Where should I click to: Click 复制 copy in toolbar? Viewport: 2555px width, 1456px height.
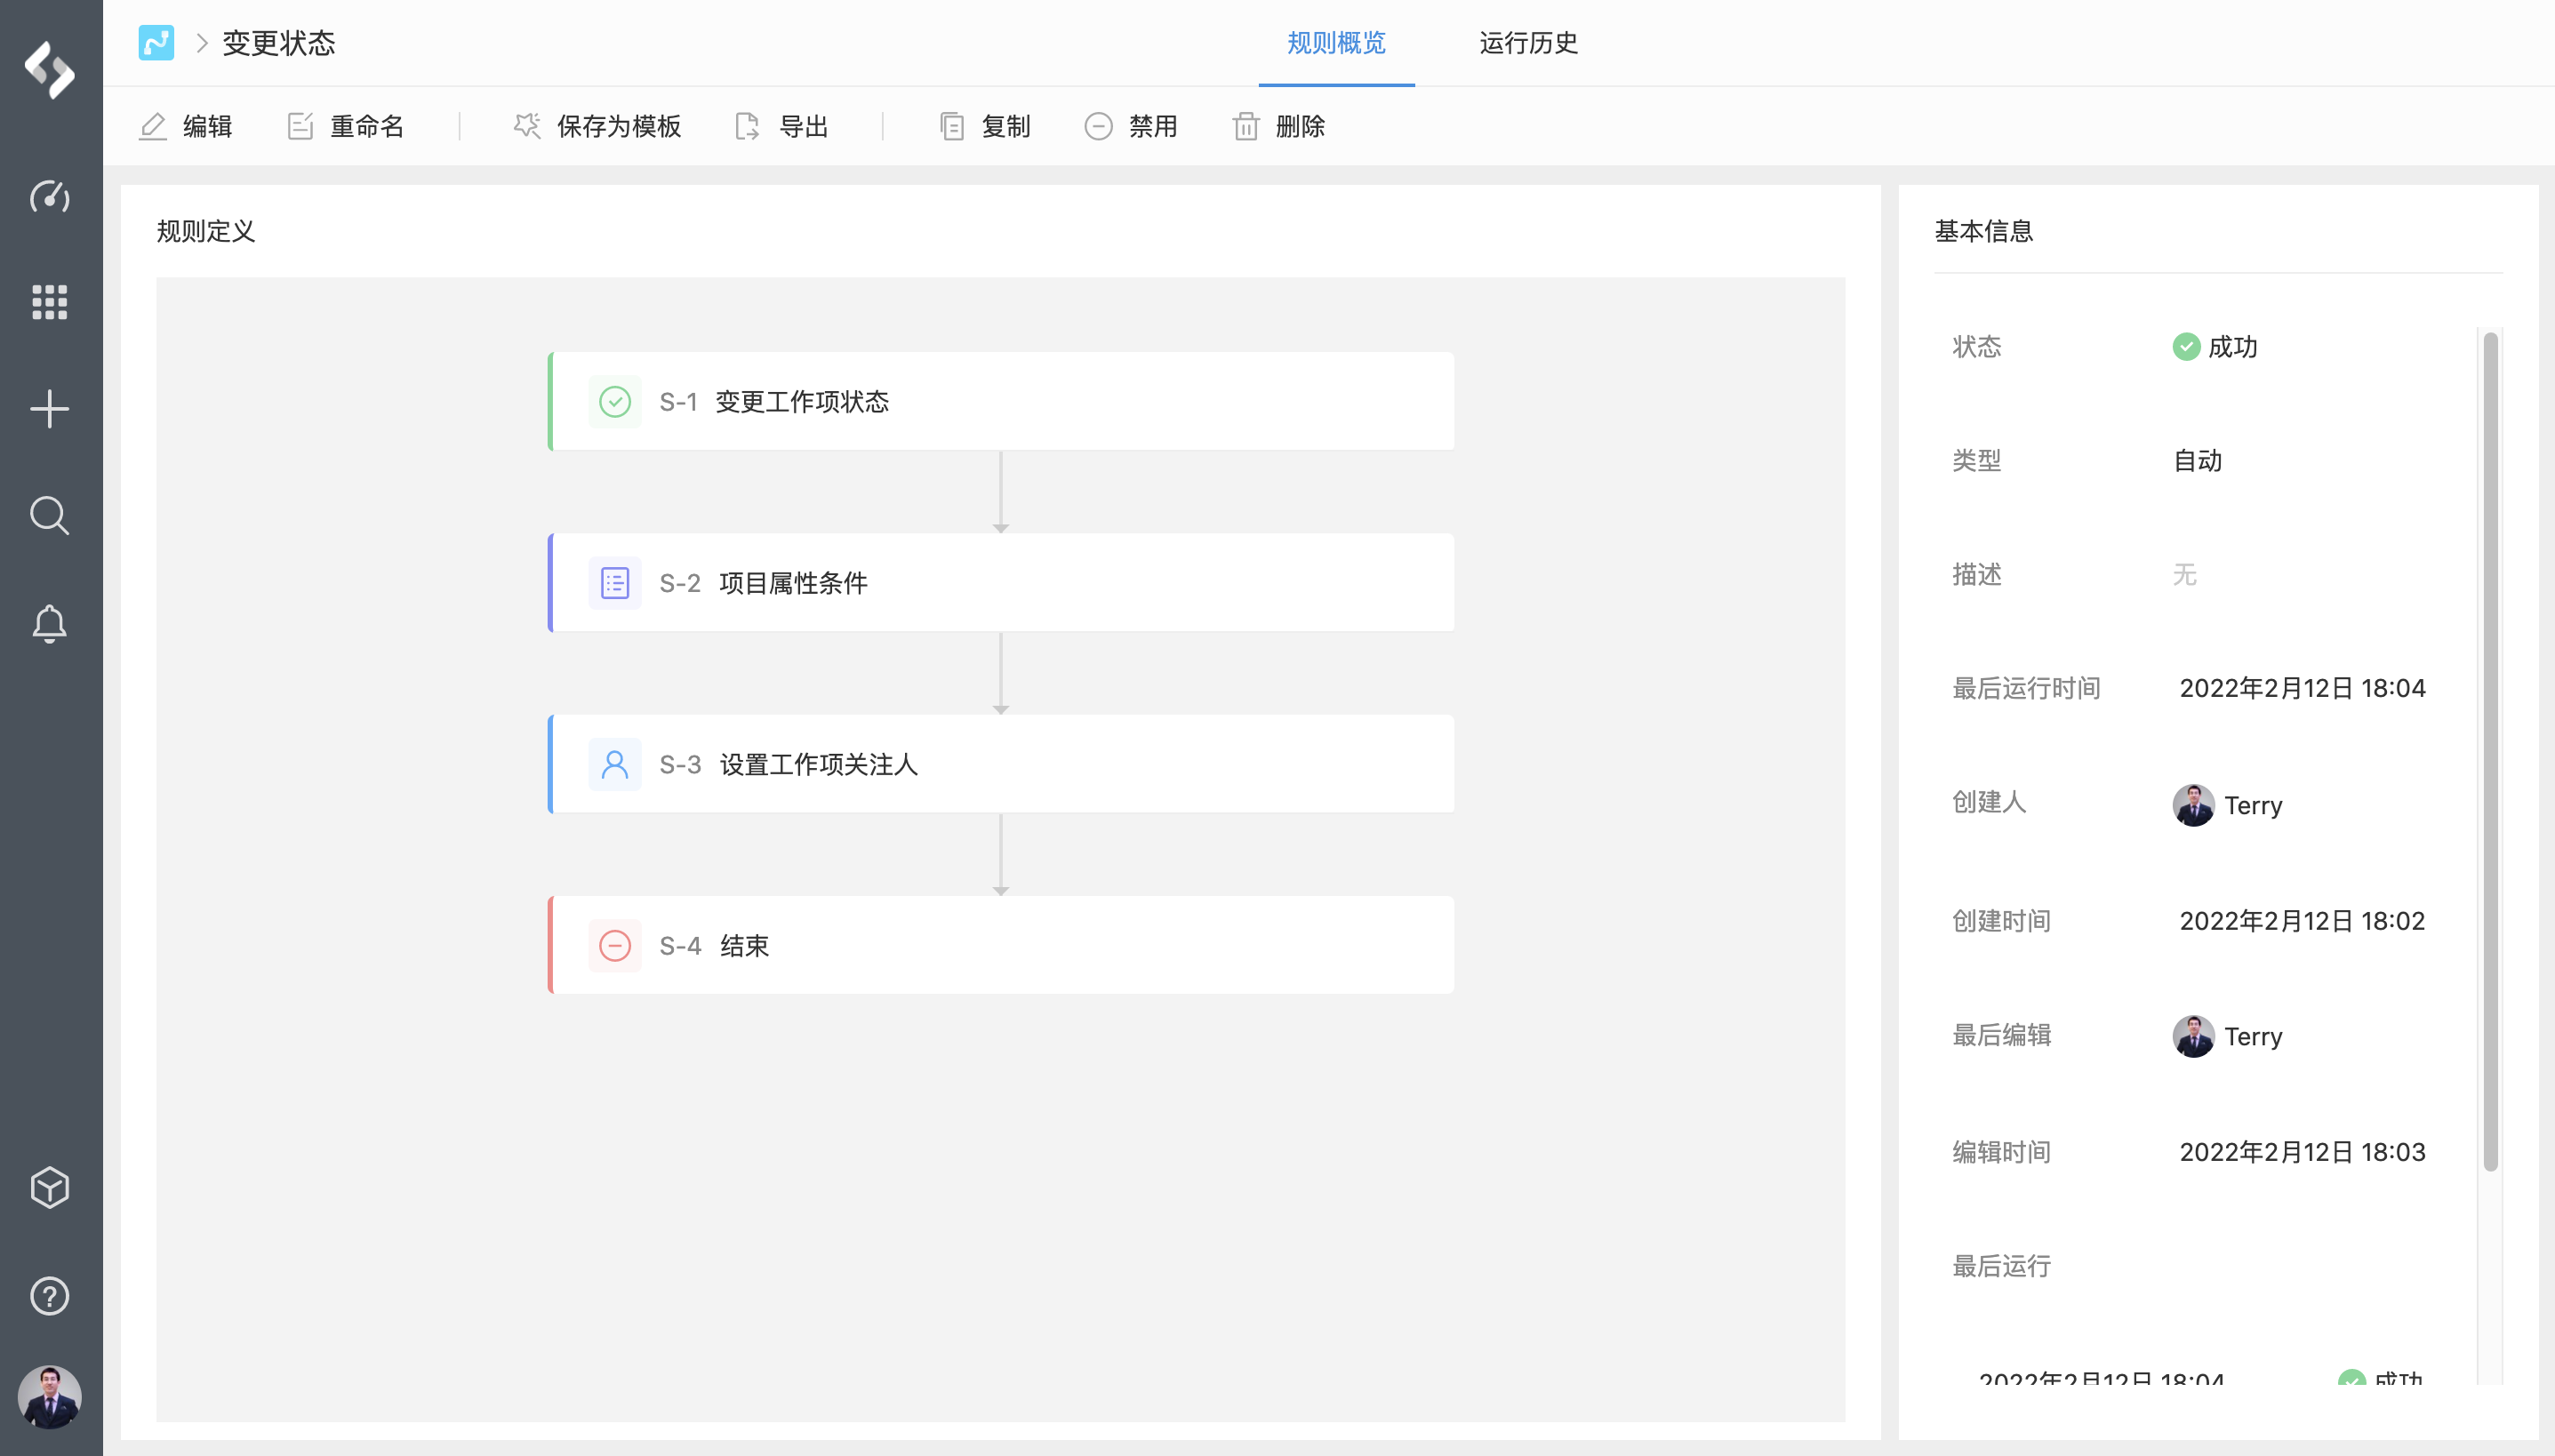(x=985, y=126)
